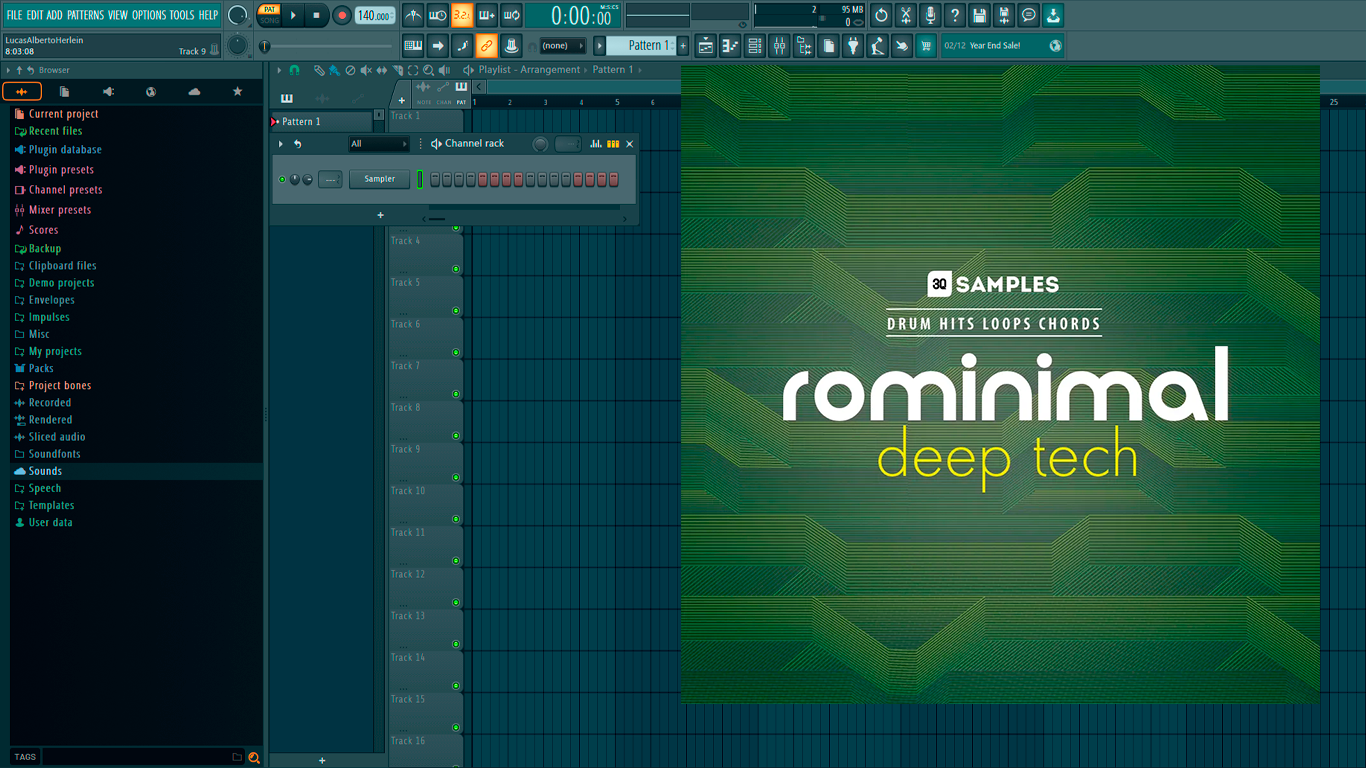This screenshot has width=1366, height=768.
Task: Mute Track 4 using its green LED
Action: [x=456, y=269]
